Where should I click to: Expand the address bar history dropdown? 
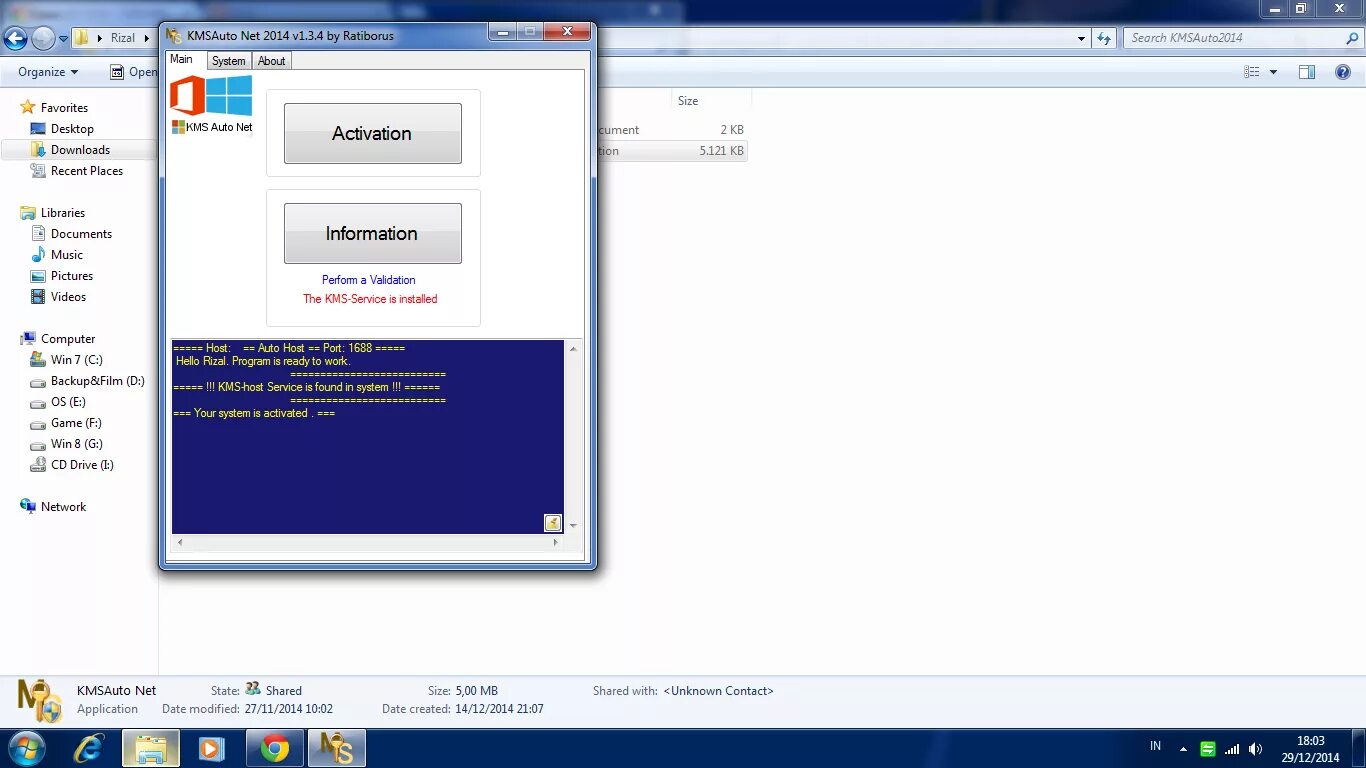1082,39
